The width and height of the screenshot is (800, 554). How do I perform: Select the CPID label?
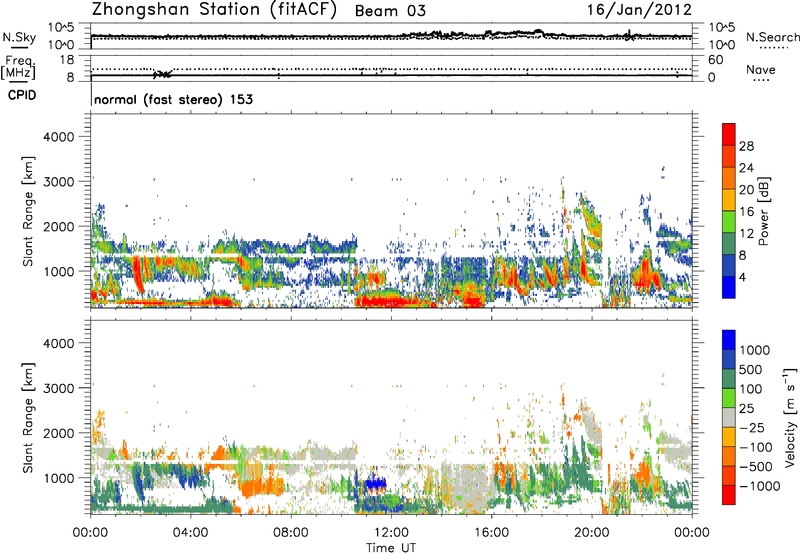point(22,95)
